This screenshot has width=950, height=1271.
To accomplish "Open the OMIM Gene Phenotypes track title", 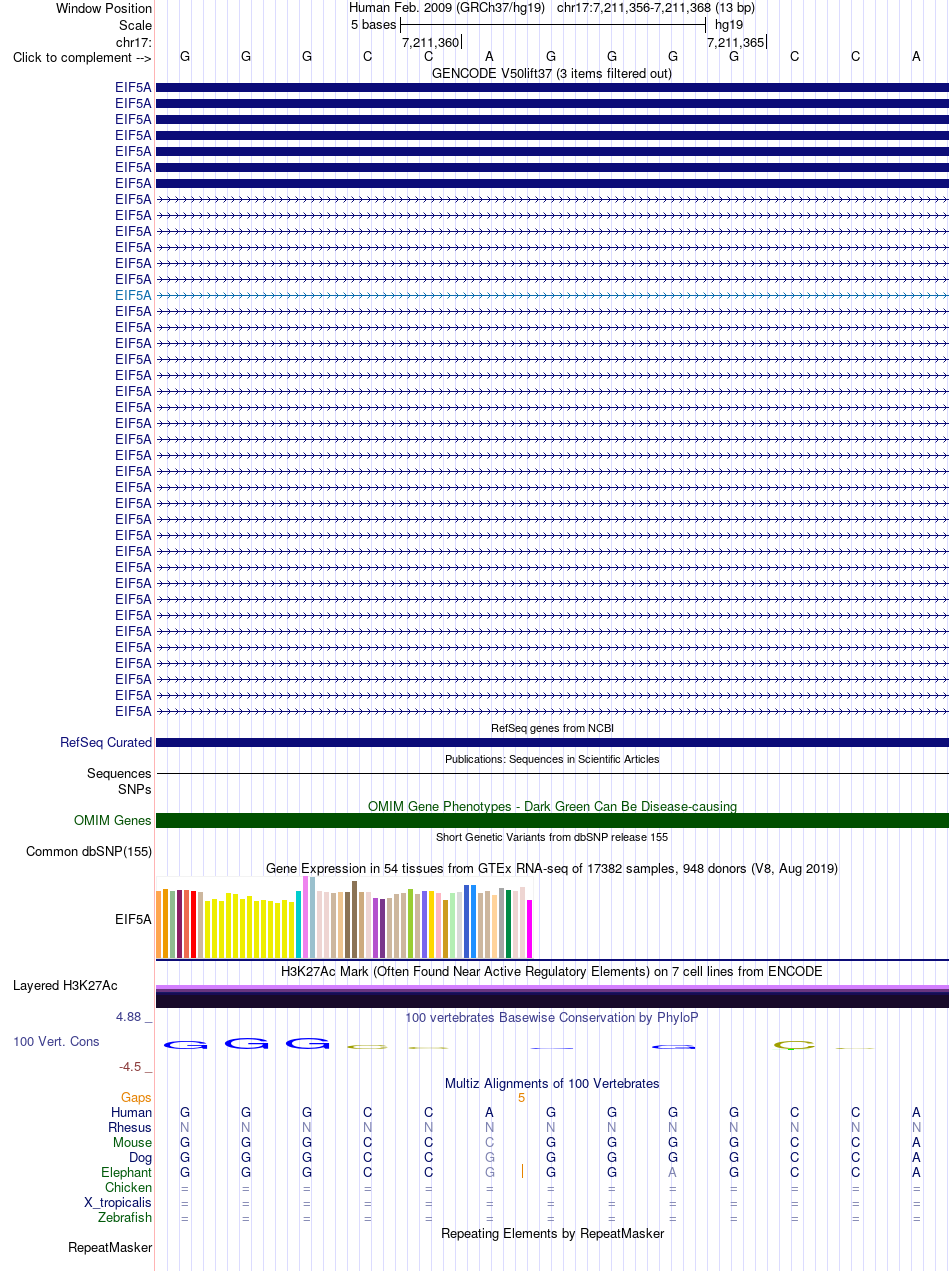I will click(552, 806).
